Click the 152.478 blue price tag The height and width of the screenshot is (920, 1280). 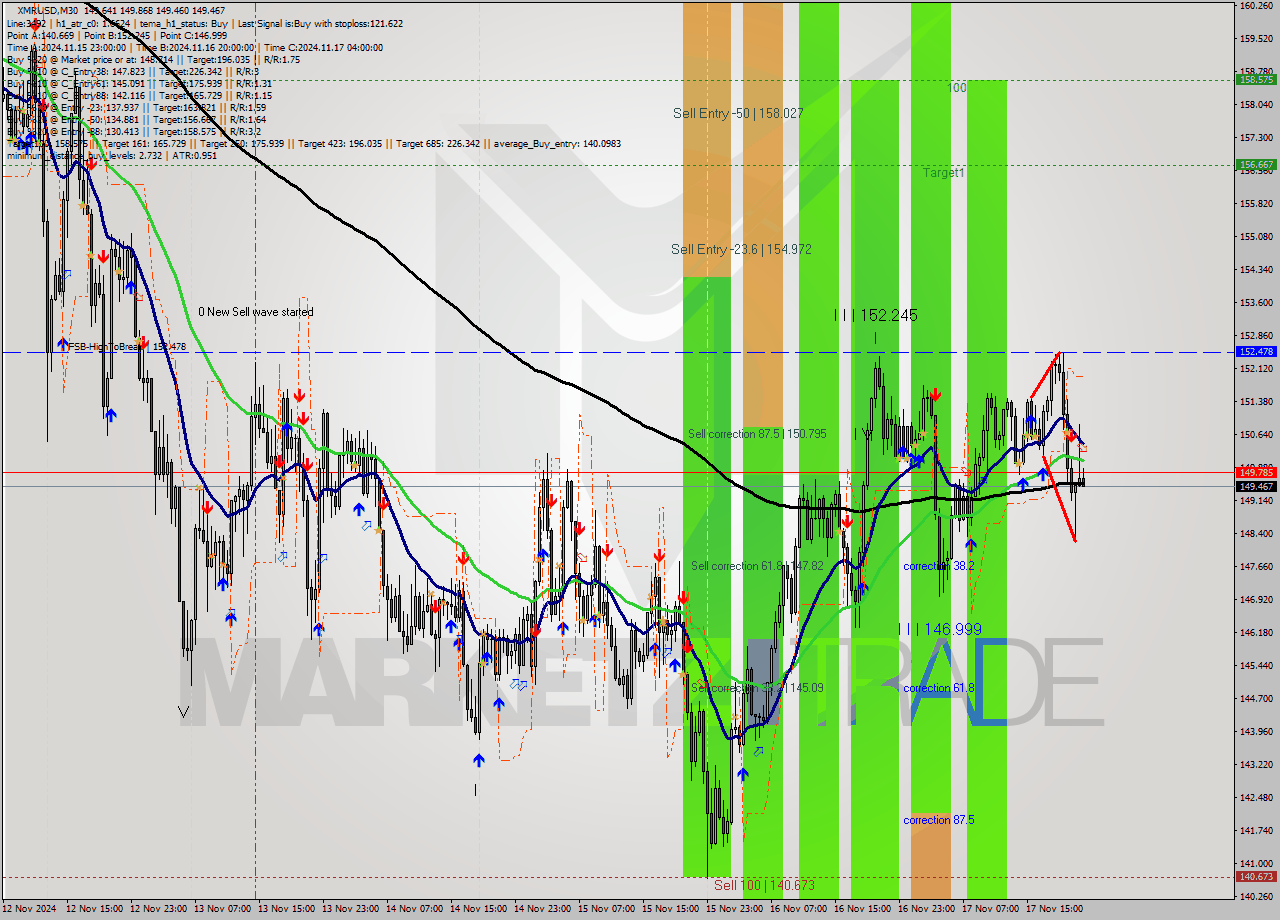pyautogui.click(x=1256, y=352)
